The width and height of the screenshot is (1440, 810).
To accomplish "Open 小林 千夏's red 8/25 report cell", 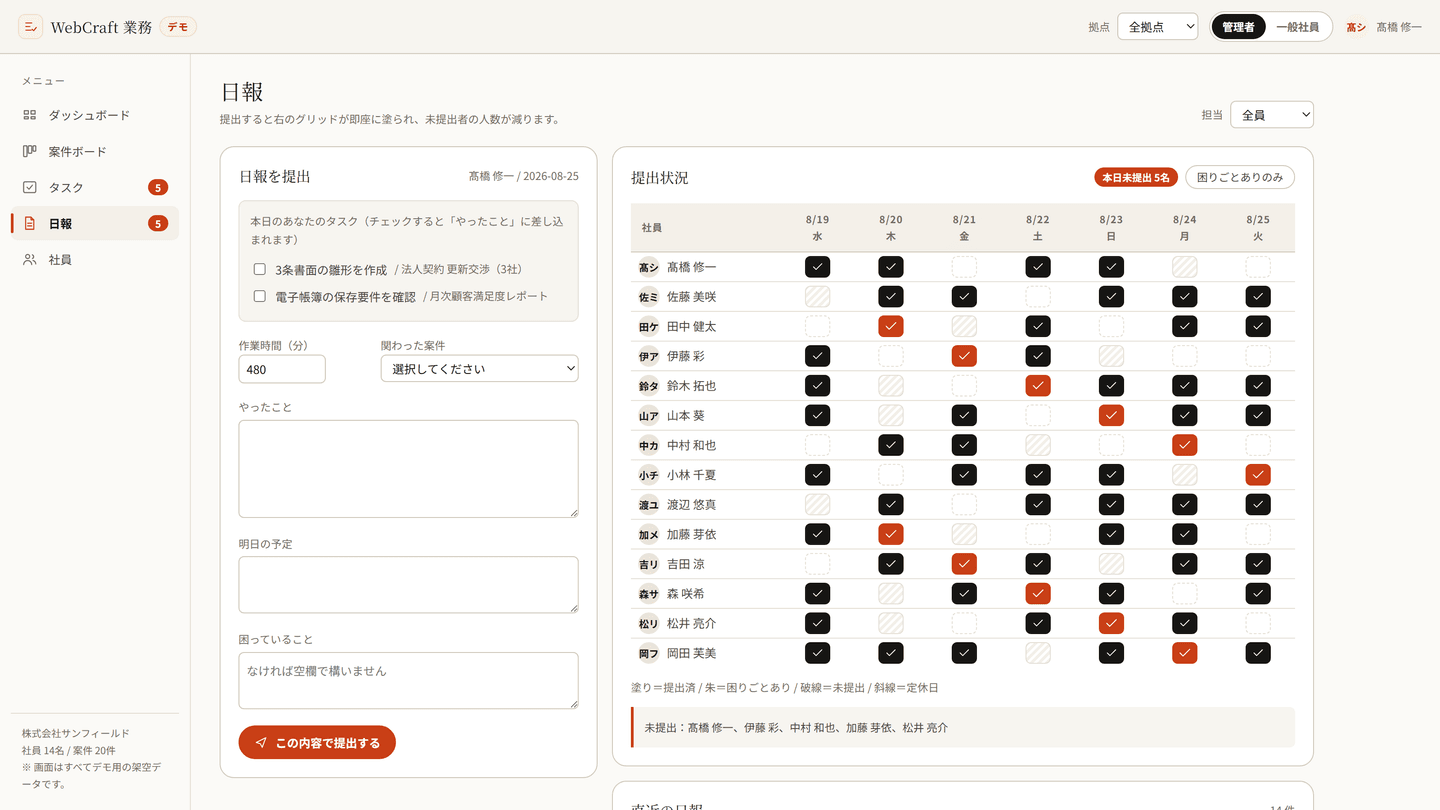I will coord(1258,475).
